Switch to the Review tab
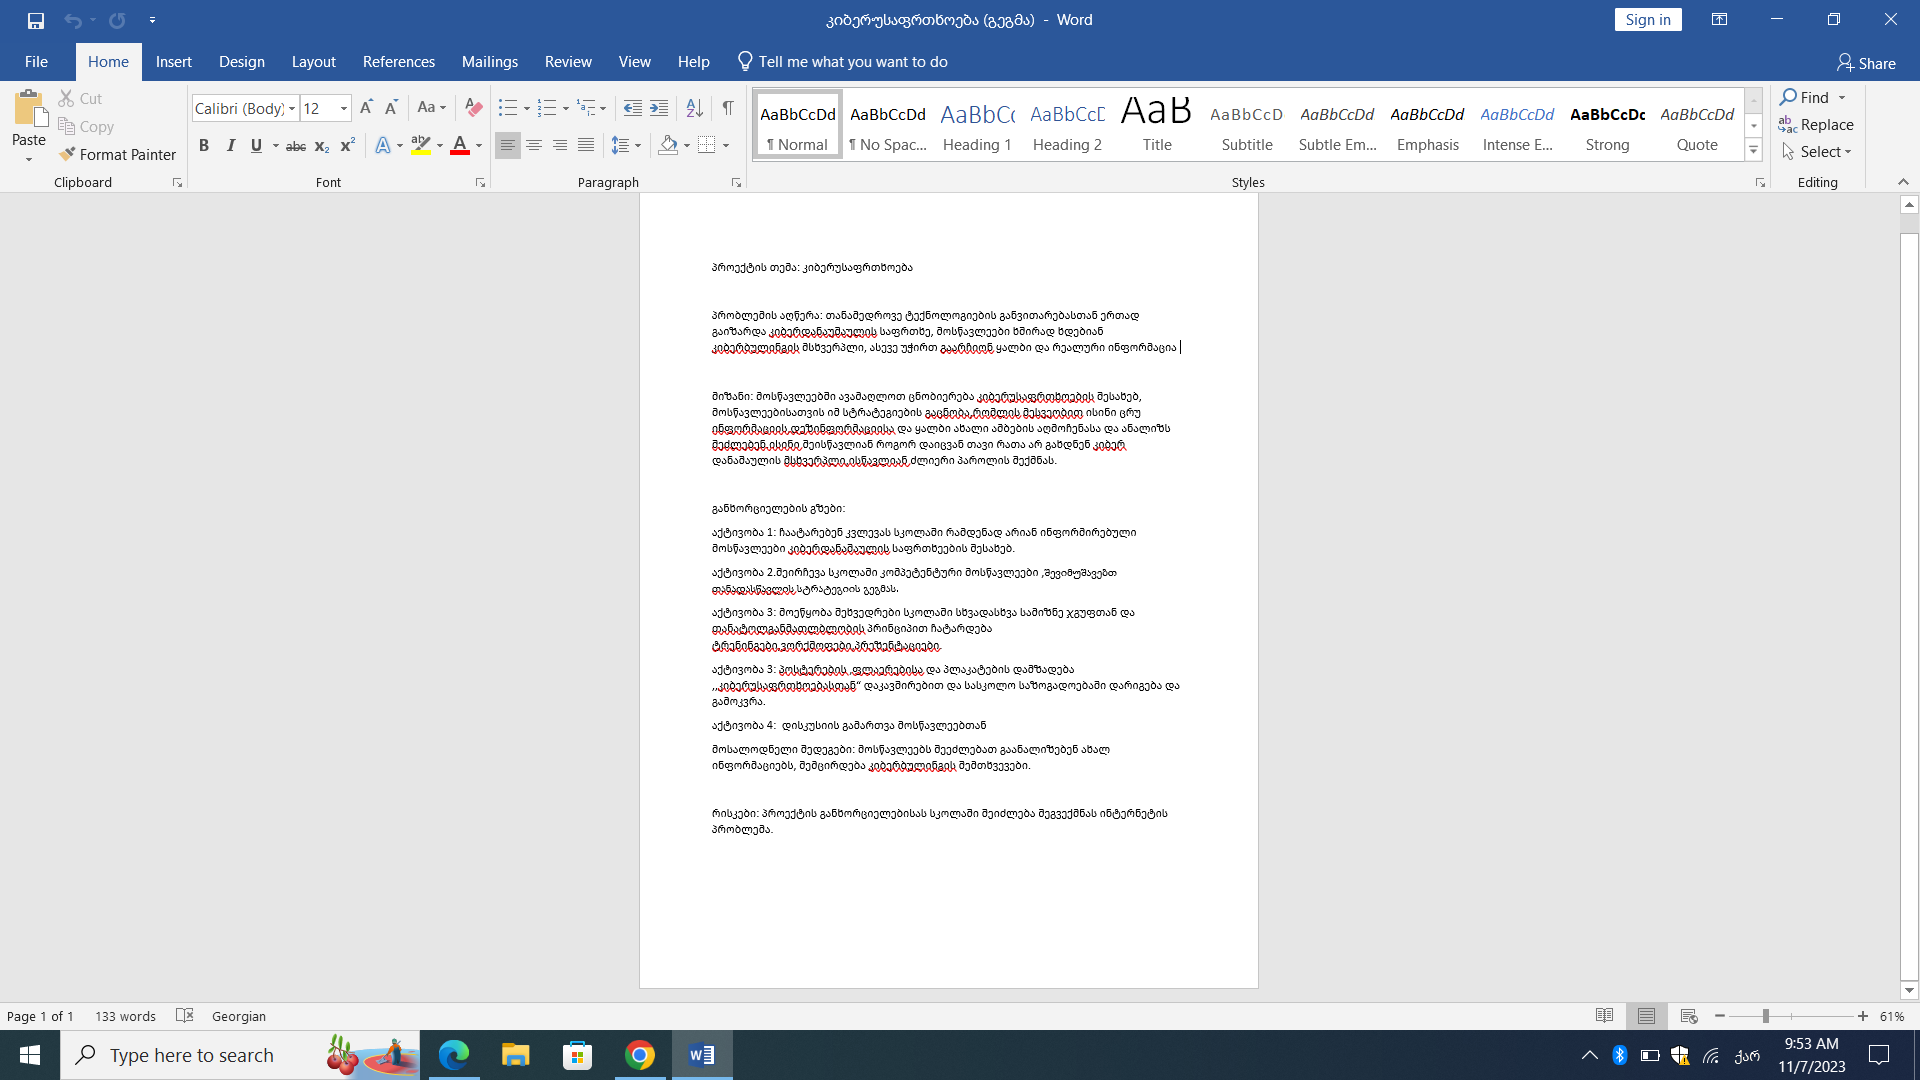 pyautogui.click(x=568, y=62)
